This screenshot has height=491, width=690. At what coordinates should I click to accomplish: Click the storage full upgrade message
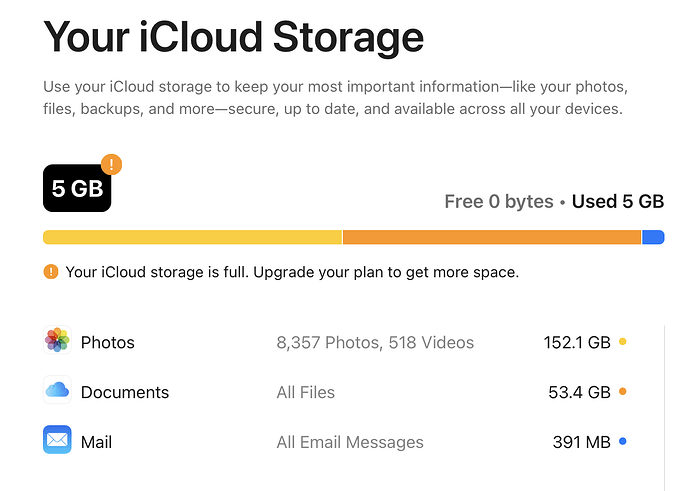(292, 272)
